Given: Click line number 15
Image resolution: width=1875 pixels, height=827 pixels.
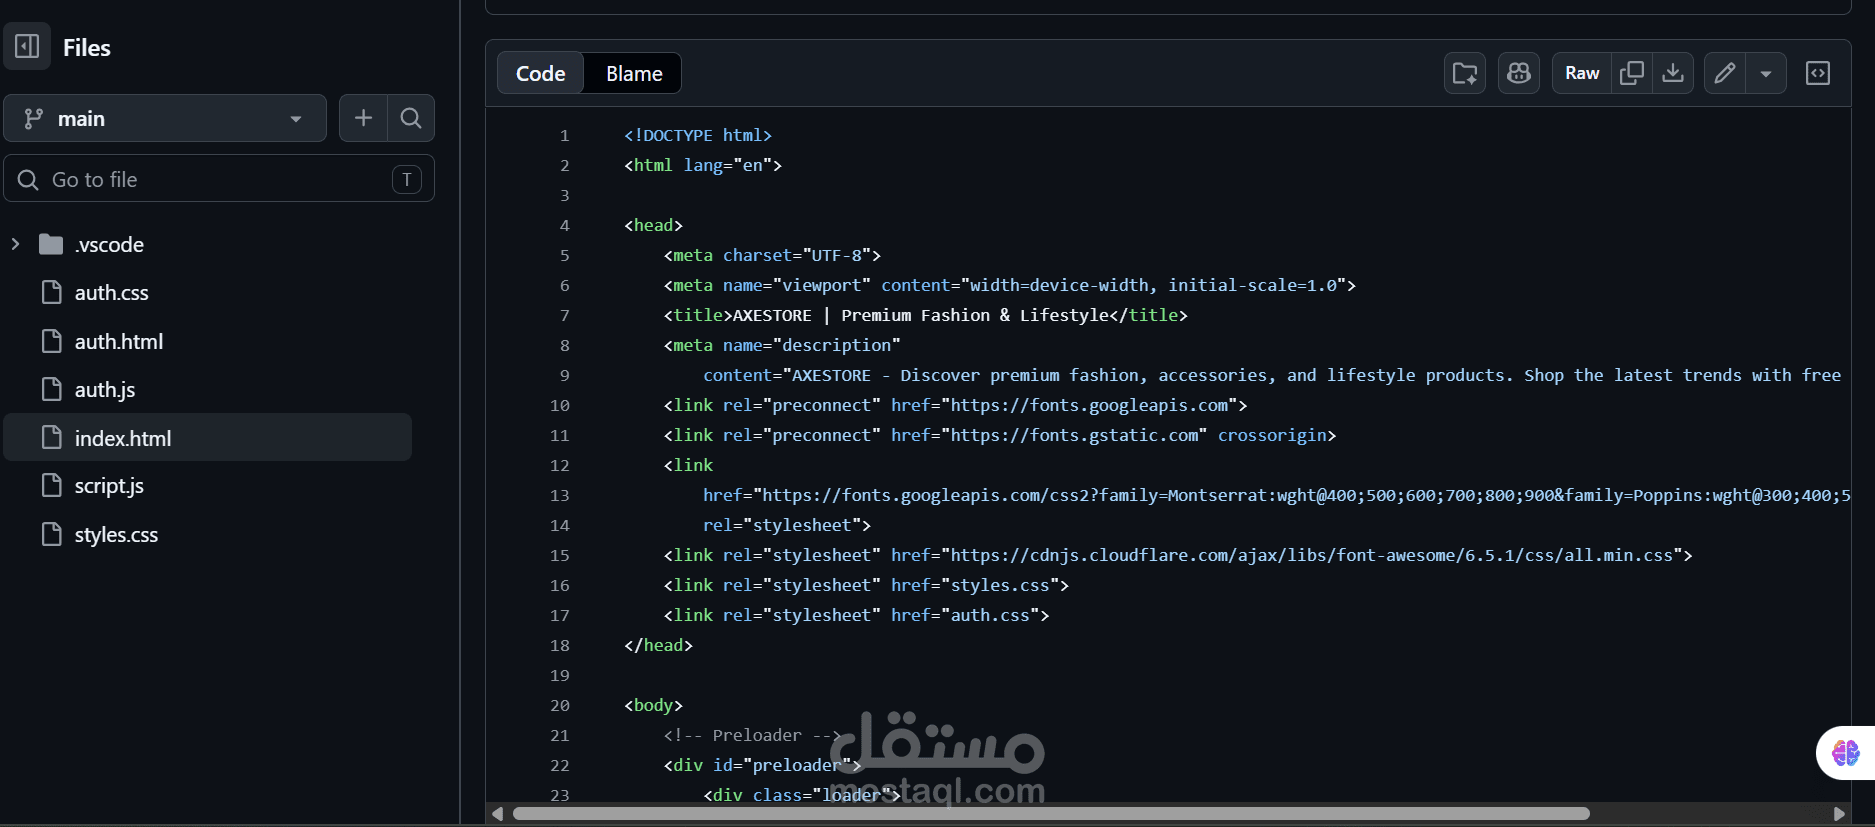Looking at the screenshot, I should coord(559,555).
